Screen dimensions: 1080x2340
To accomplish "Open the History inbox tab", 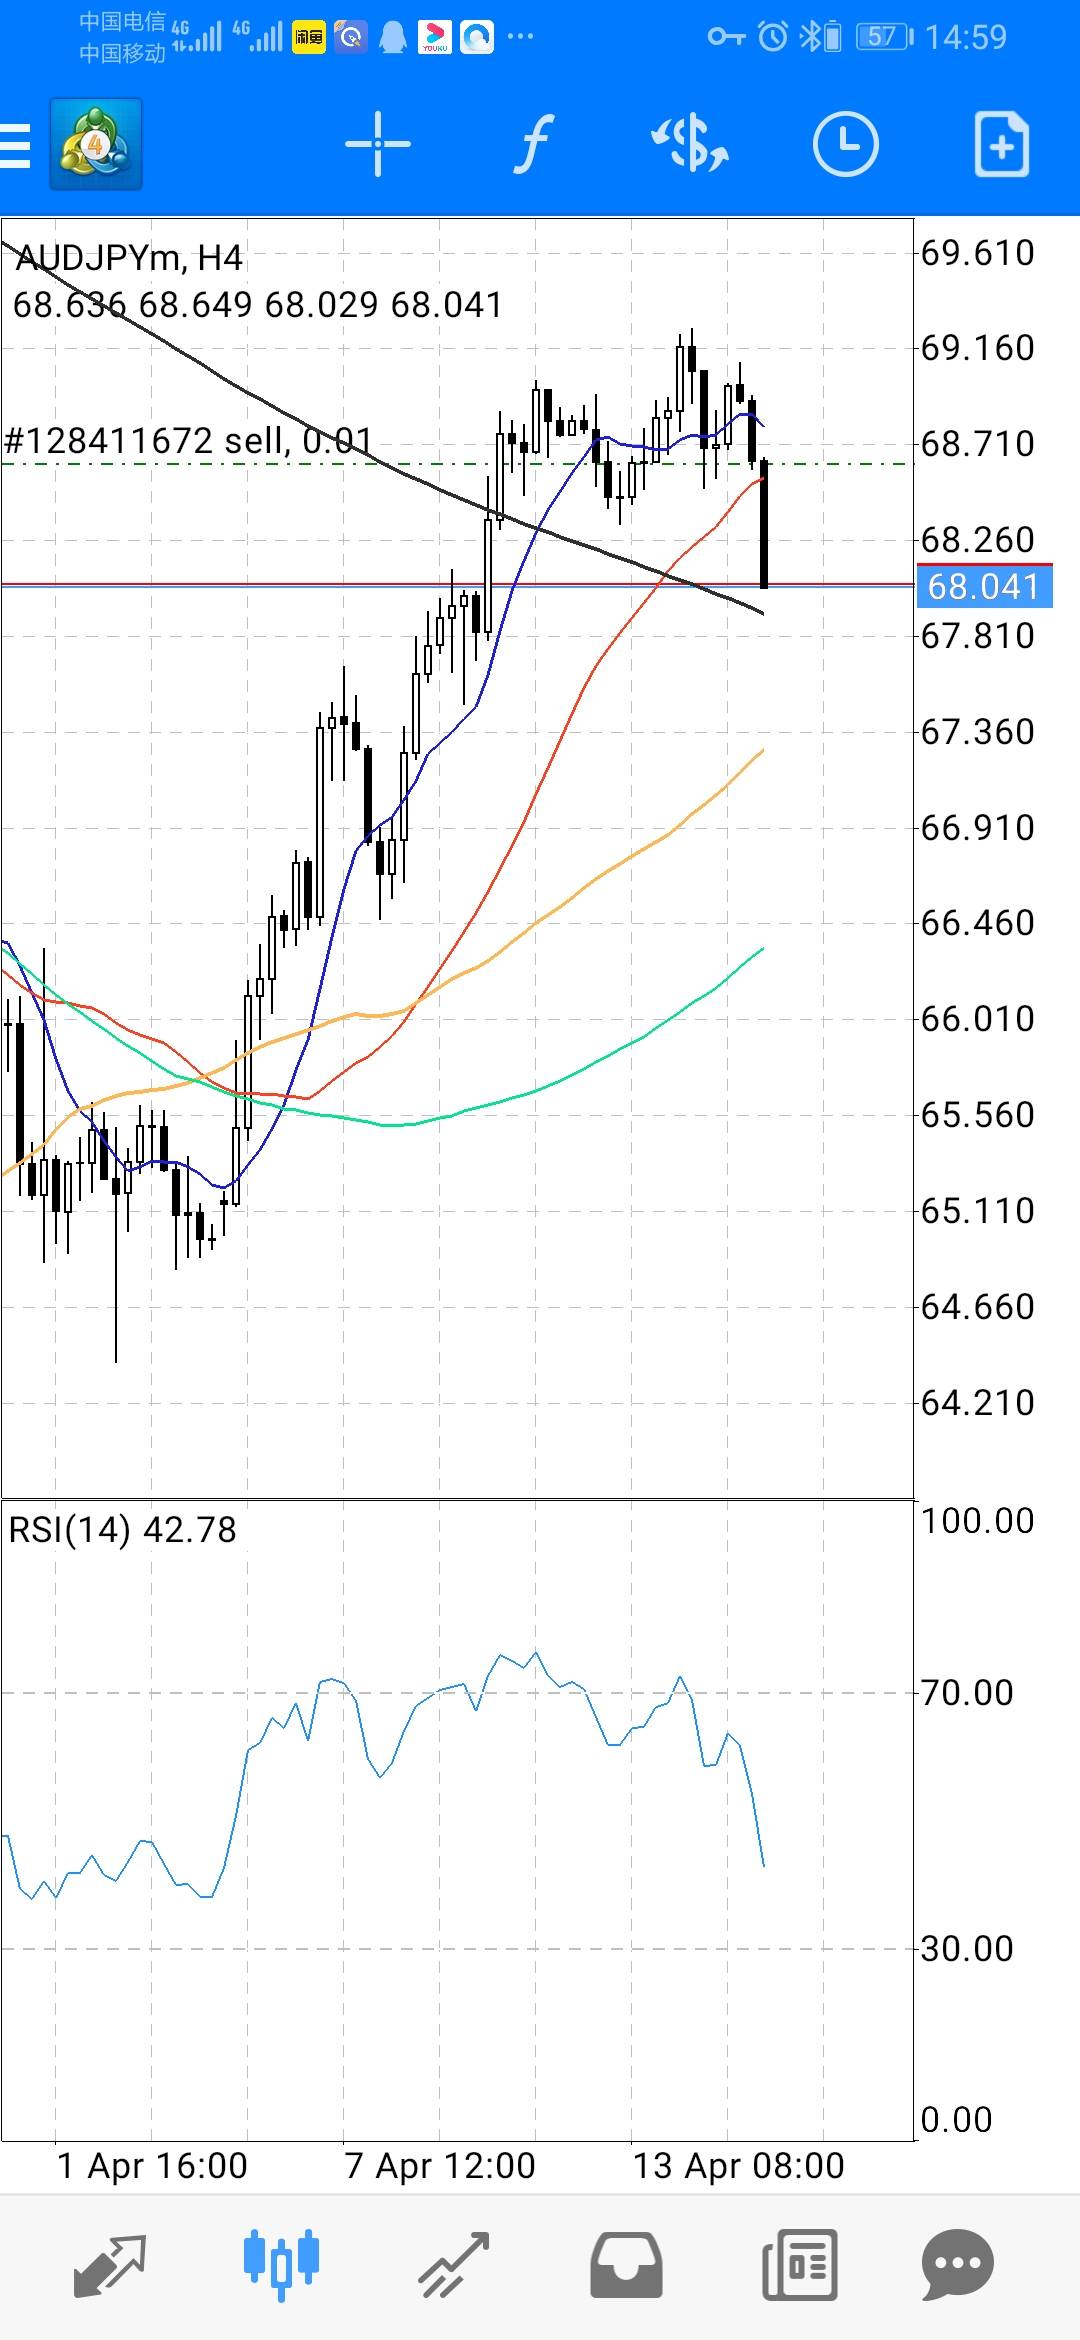I will click(626, 2265).
